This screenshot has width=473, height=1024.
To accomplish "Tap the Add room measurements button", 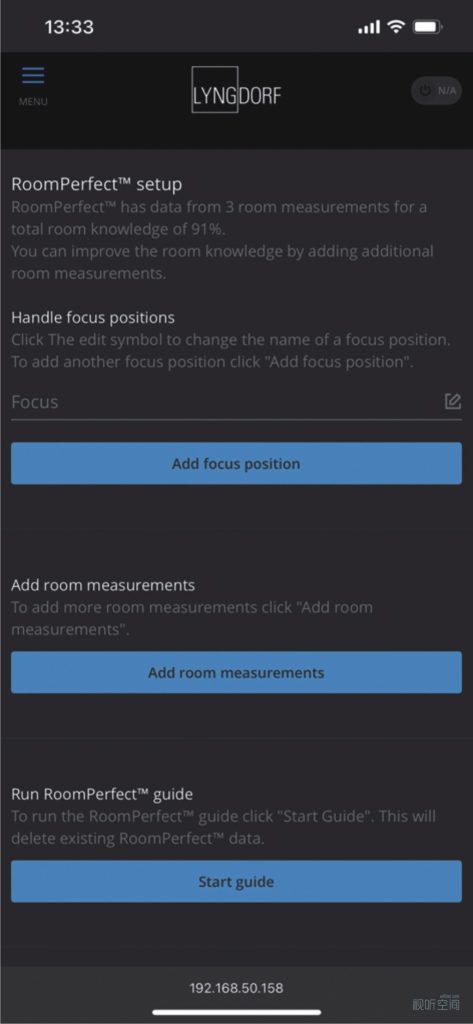I will (236, 673).
